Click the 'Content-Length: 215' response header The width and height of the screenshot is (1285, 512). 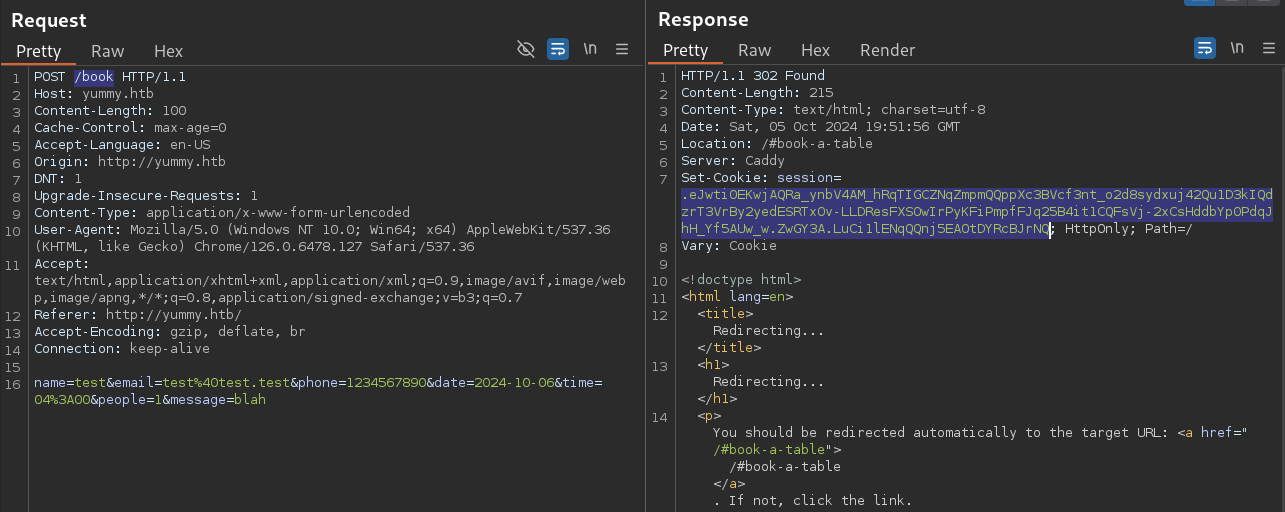point(757,93)
